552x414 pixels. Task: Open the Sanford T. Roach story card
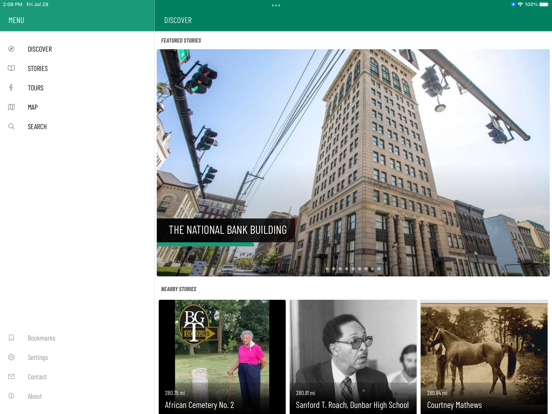[x=353, y=357]
